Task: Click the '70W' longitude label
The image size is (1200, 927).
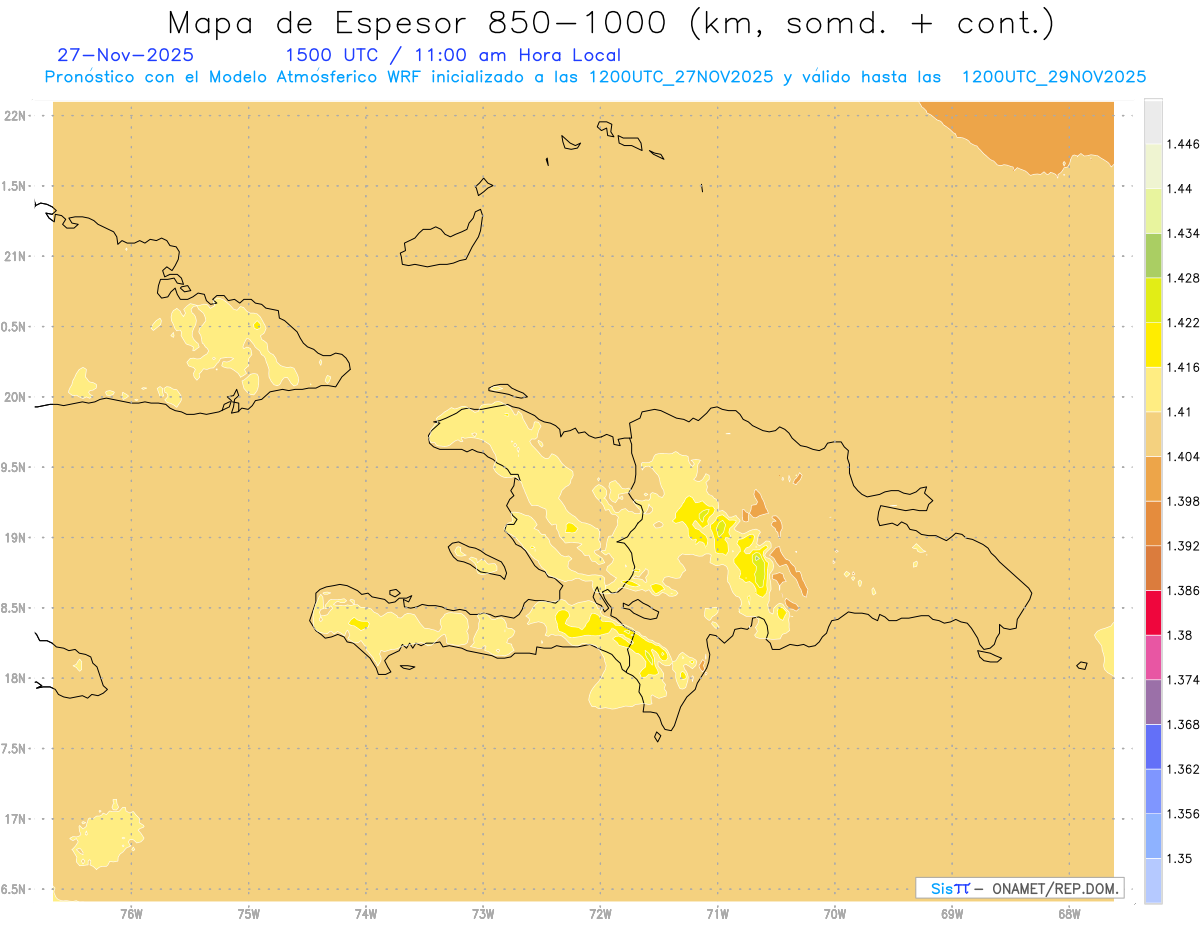Action: click(835, 914)
